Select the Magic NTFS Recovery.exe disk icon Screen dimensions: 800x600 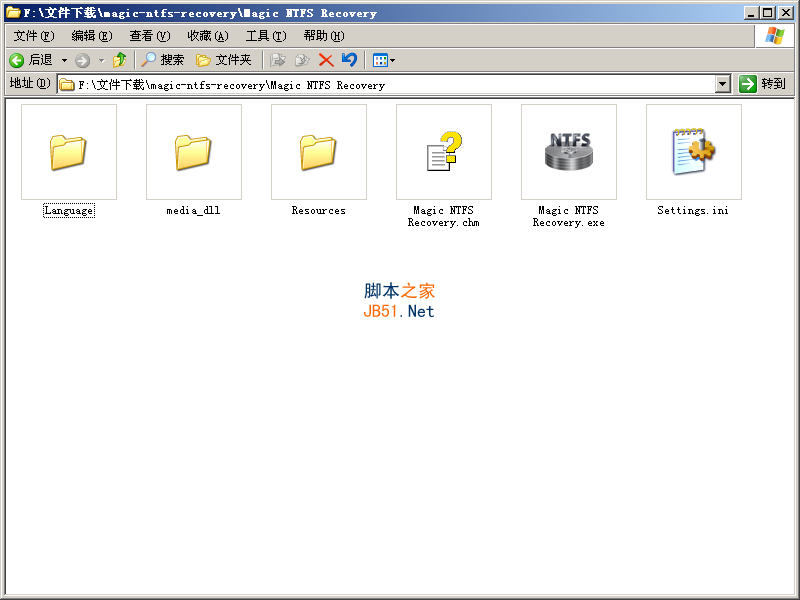(x=569, y=151)
